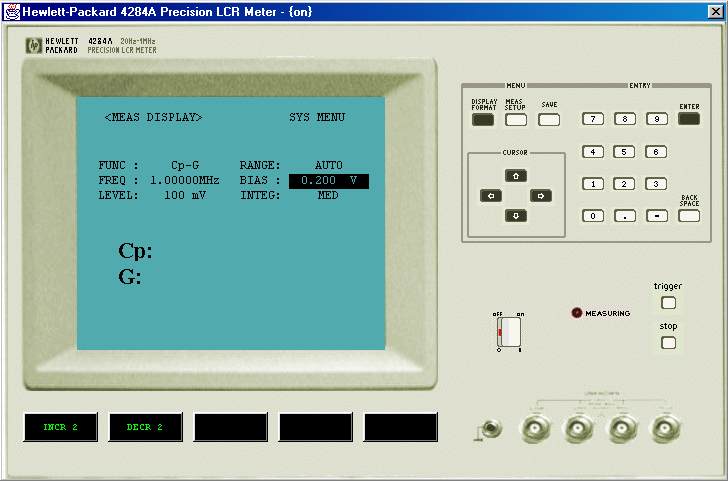The width and height of the screenshot is (728, 481).
Task: Click the MEAS SETUP menu key
Action: point(516,120)
